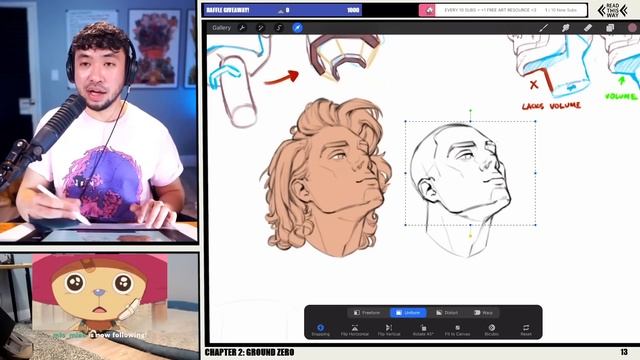Switch transform mode to Freeform
This screenshot has height=360, width=640.
tap(367, 313)
